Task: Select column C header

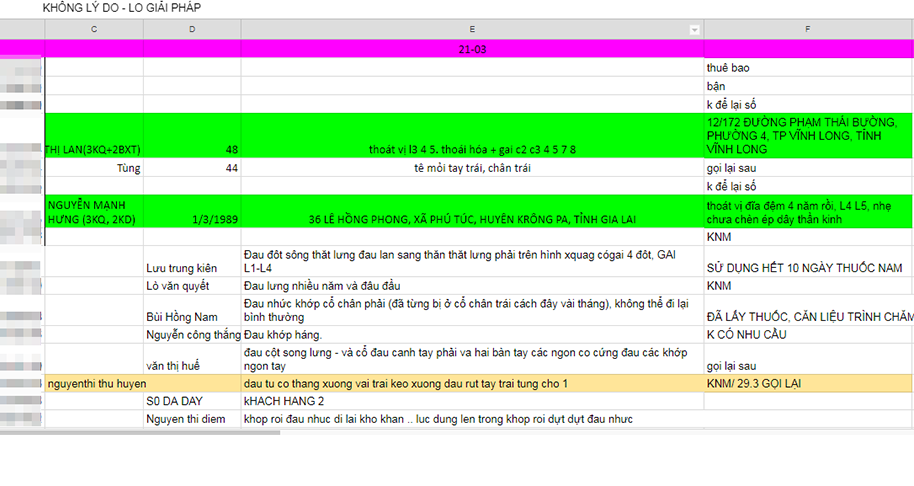Action: coord(93,30)
